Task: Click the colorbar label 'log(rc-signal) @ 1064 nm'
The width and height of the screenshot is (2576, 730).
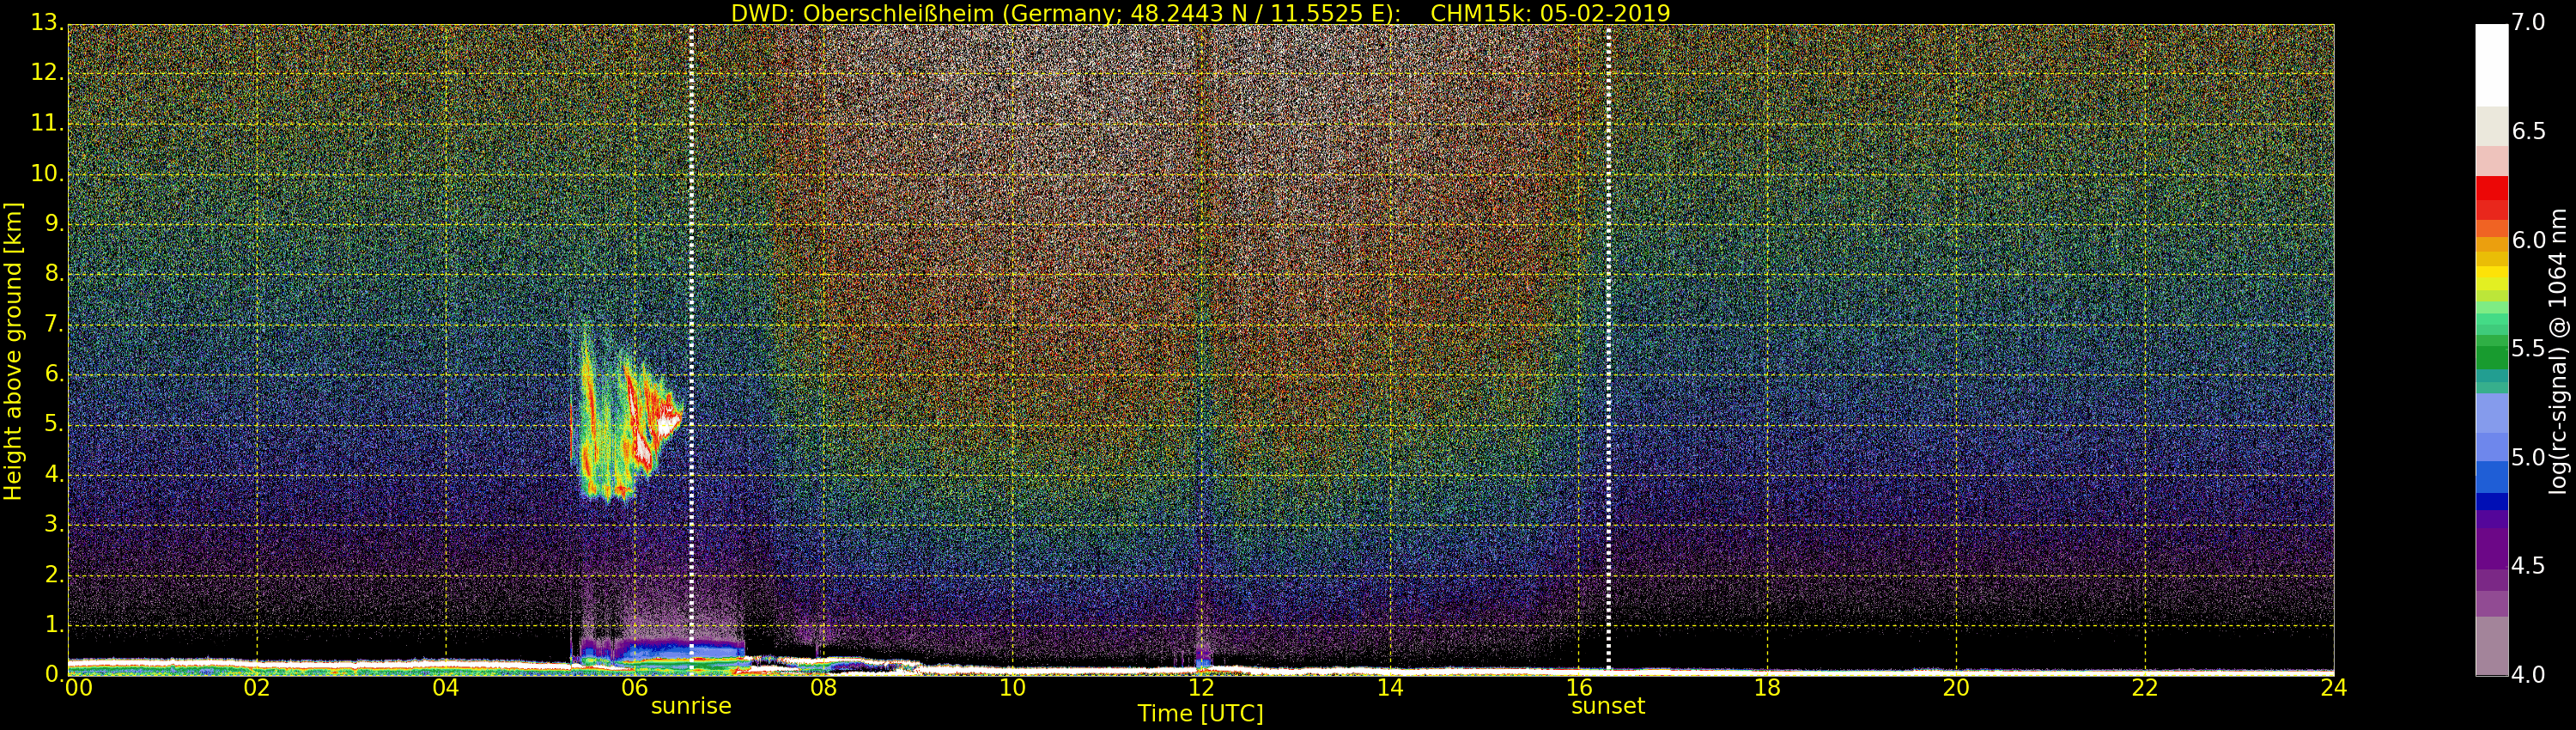Action: [2559, 350]
